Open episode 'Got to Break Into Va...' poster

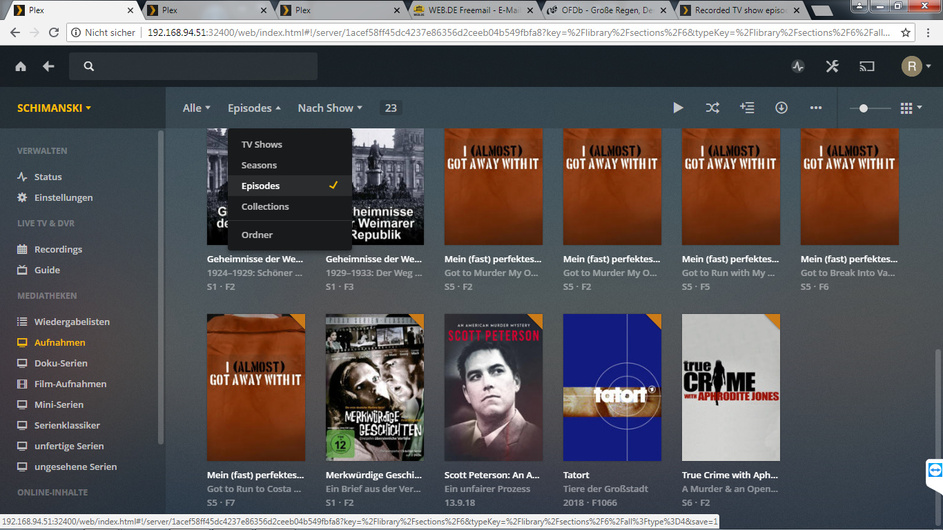(849, 186)
